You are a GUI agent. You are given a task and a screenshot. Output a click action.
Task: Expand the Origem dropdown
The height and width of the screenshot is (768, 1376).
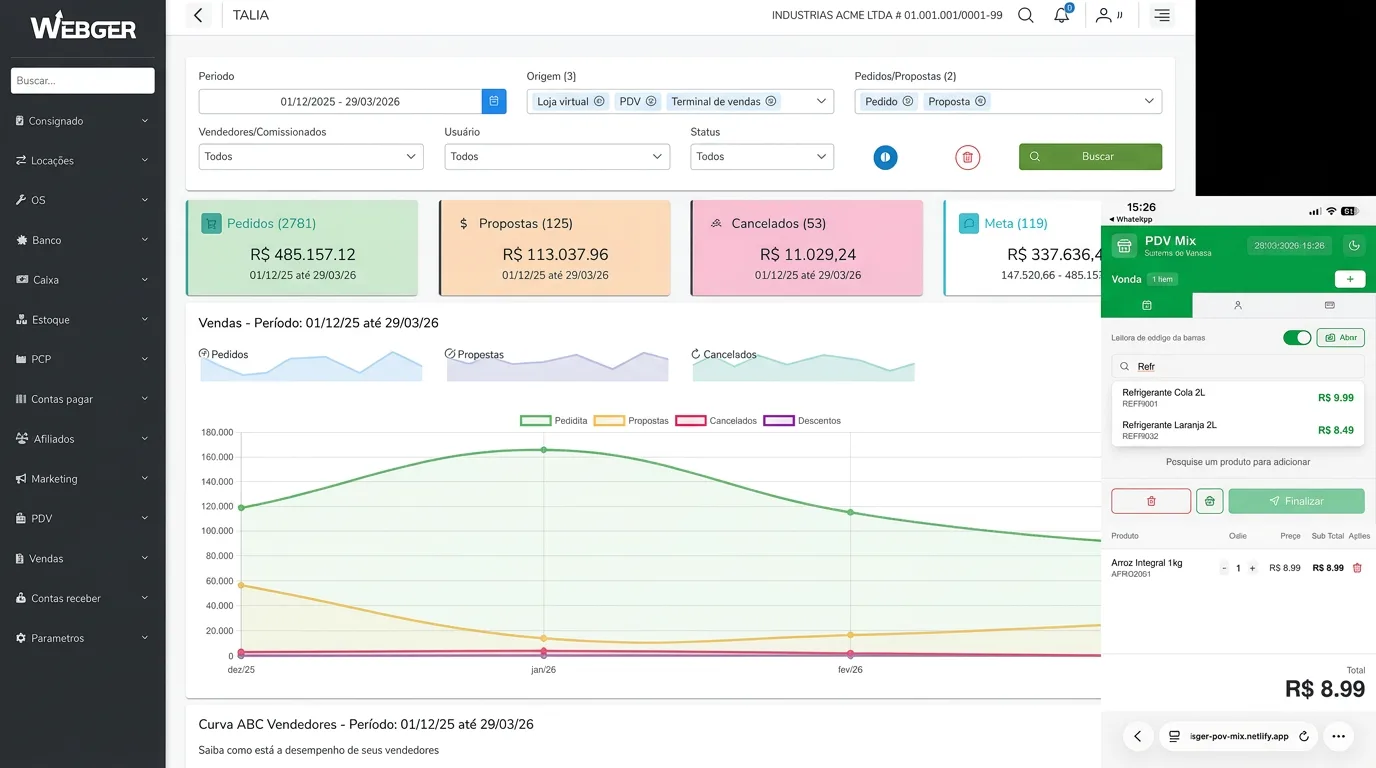click(x=821, y=101)
